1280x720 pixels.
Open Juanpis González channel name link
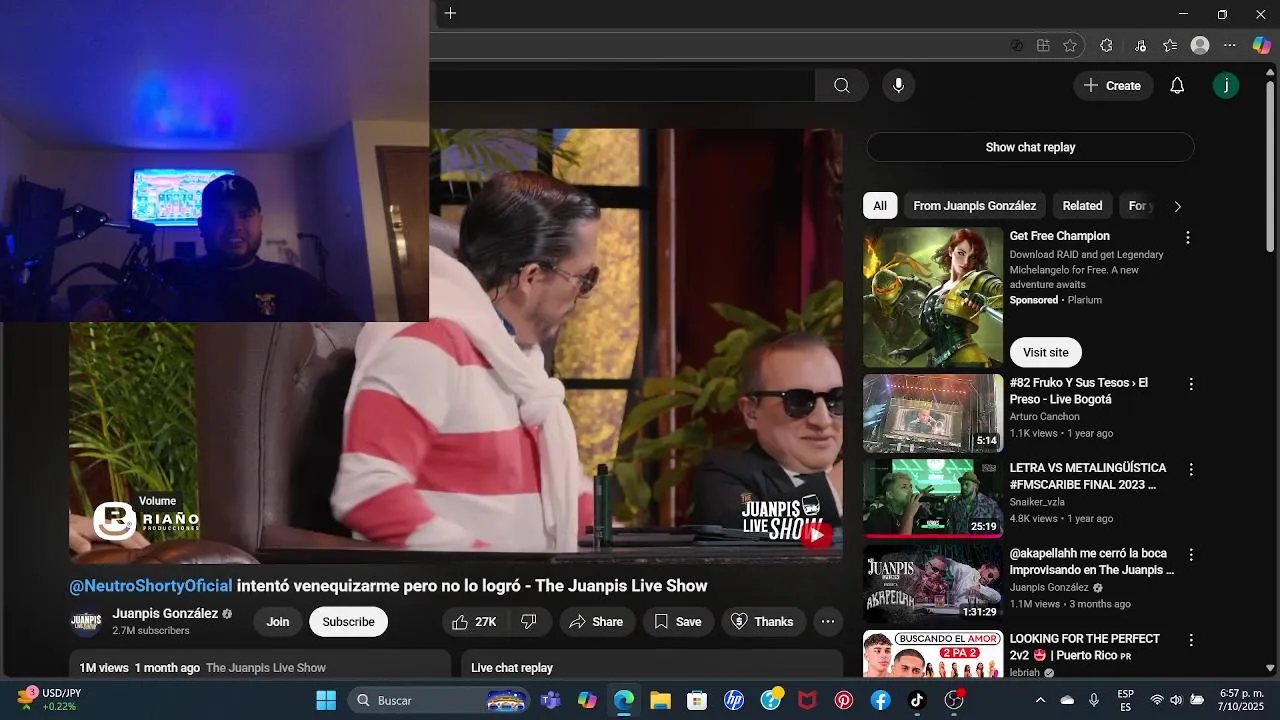tap(165, 613)
